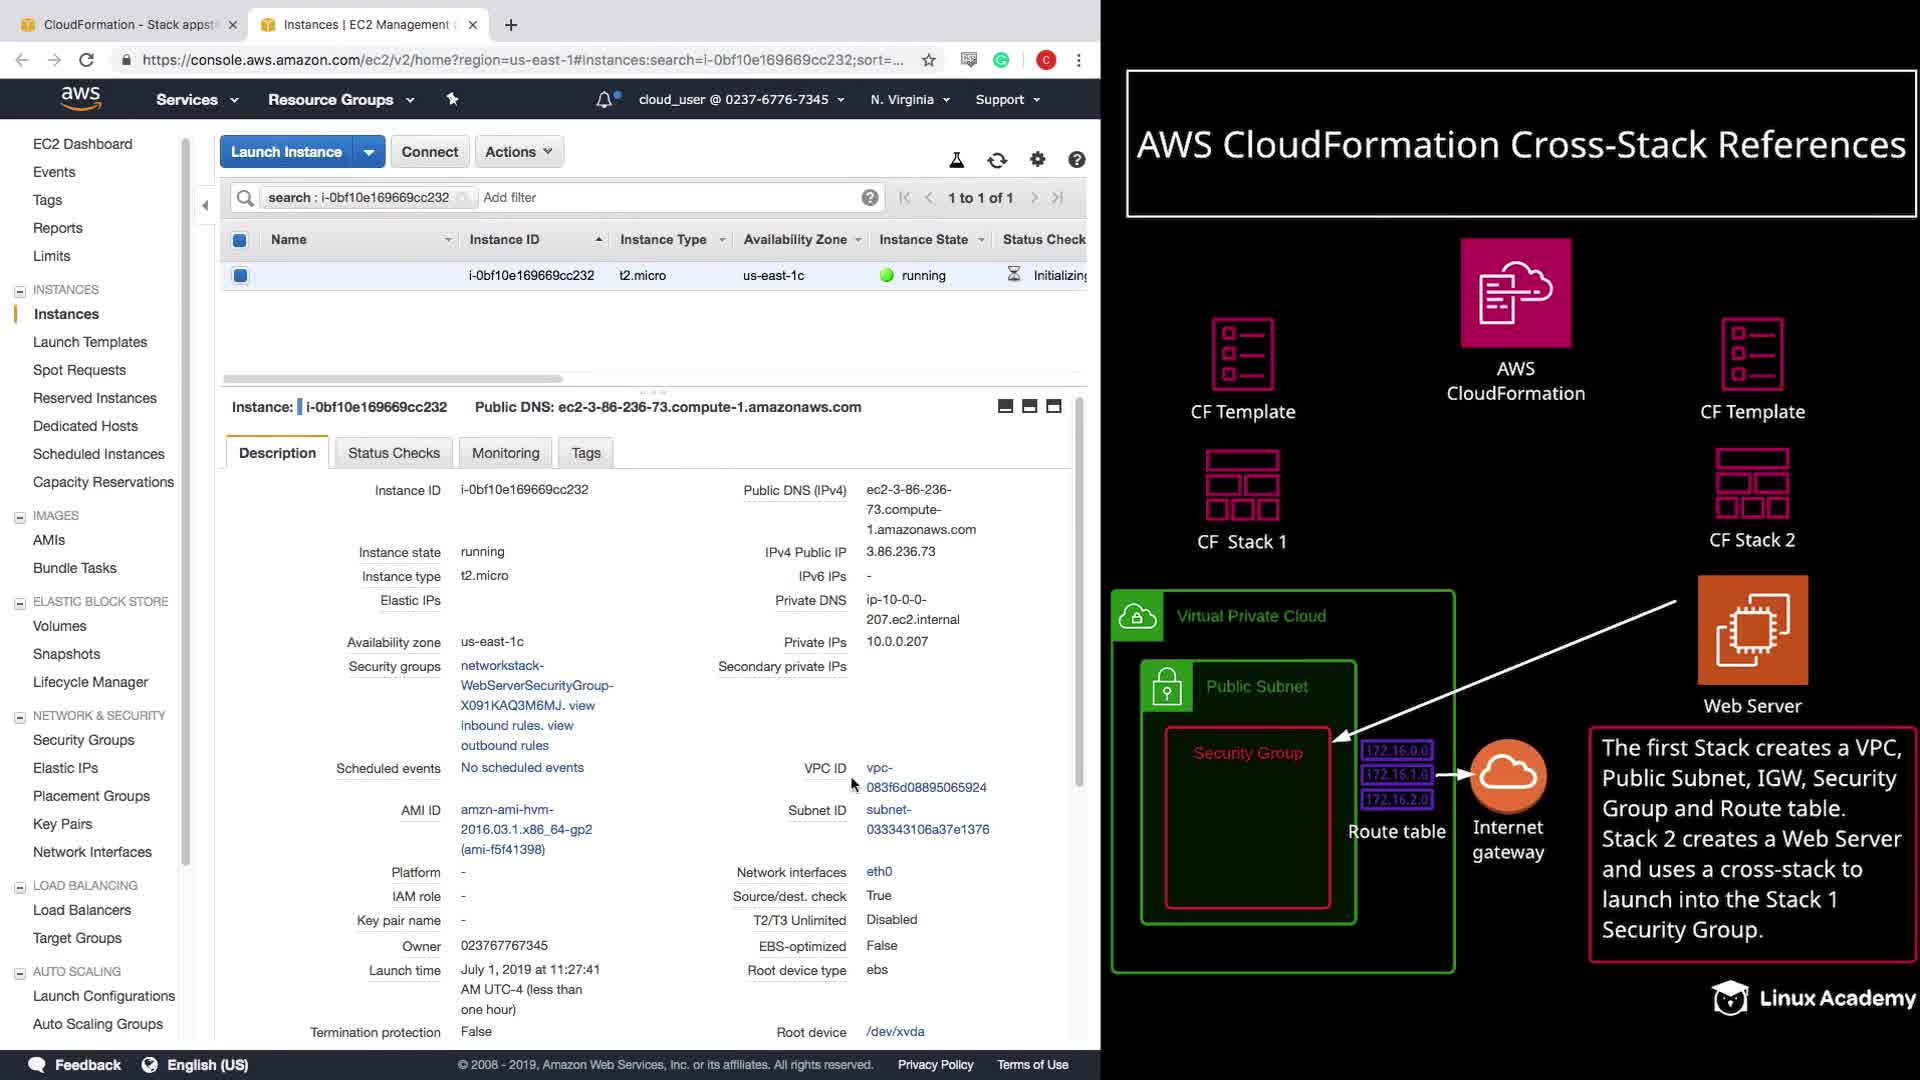Toggle the checkbox for instance i-0bf10e169669cc232
This screenshot has width=1920, height=1080.
click(240, 276)
